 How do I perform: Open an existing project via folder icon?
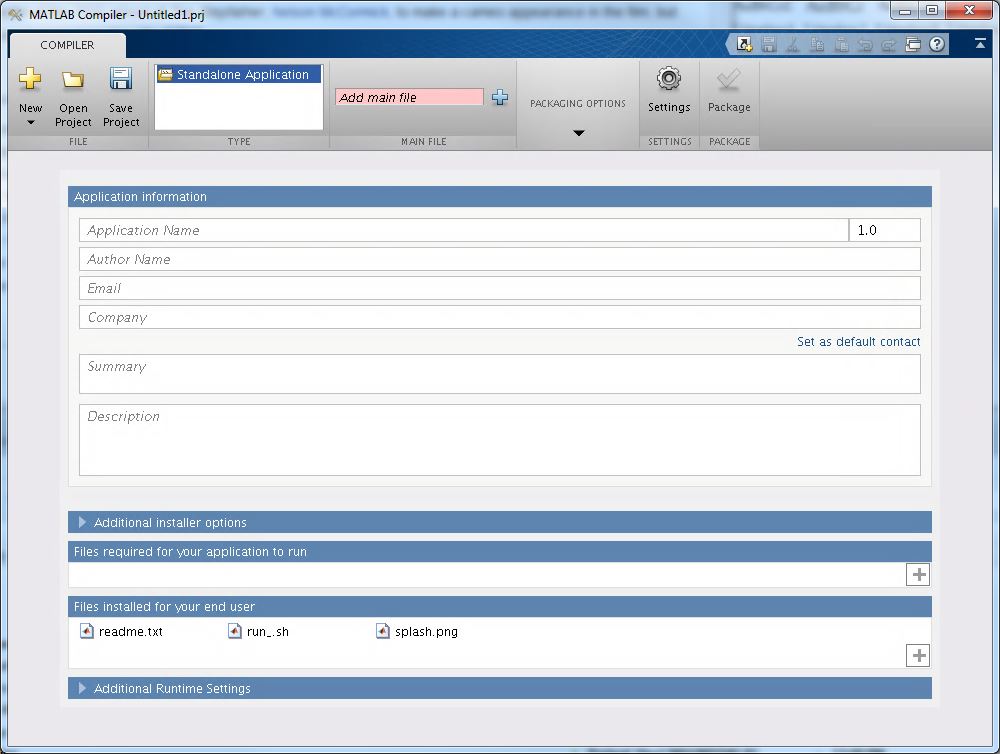73,80
